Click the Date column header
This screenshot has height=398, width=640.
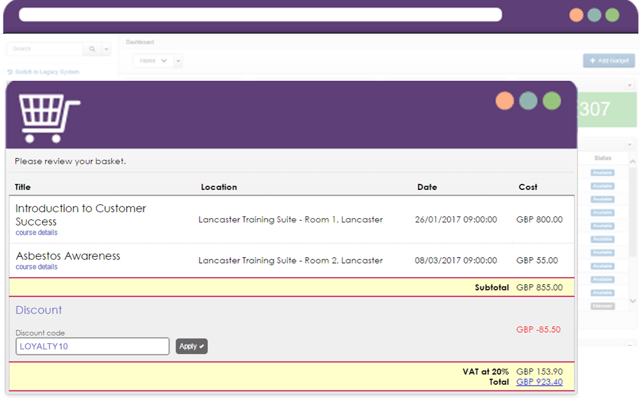(427, 187)
